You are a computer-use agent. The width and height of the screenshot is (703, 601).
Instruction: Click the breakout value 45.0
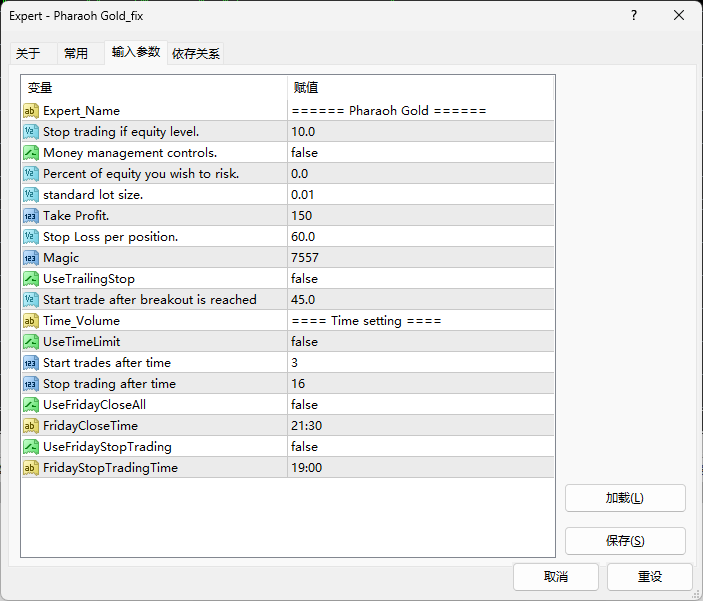pyautogui.click(x=303, y=300)
